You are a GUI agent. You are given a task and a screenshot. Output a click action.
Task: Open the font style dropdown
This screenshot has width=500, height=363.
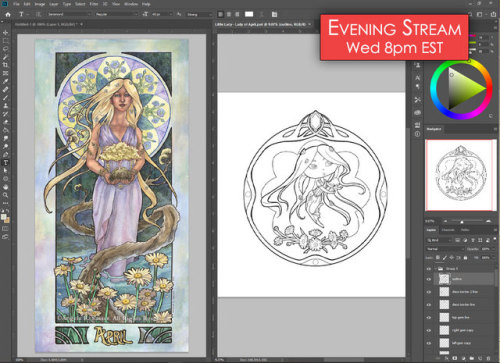(x=116, y=14)
